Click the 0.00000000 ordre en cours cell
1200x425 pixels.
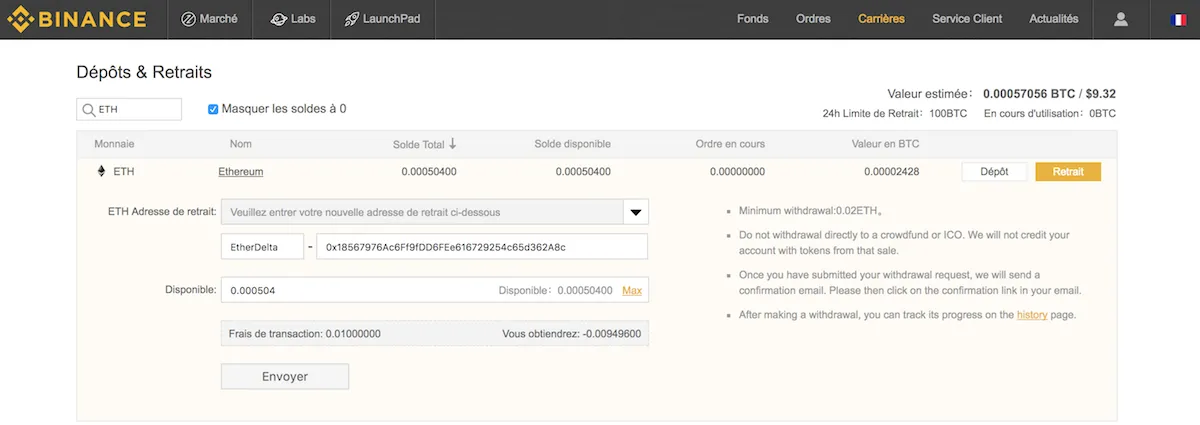click(738, 171)
